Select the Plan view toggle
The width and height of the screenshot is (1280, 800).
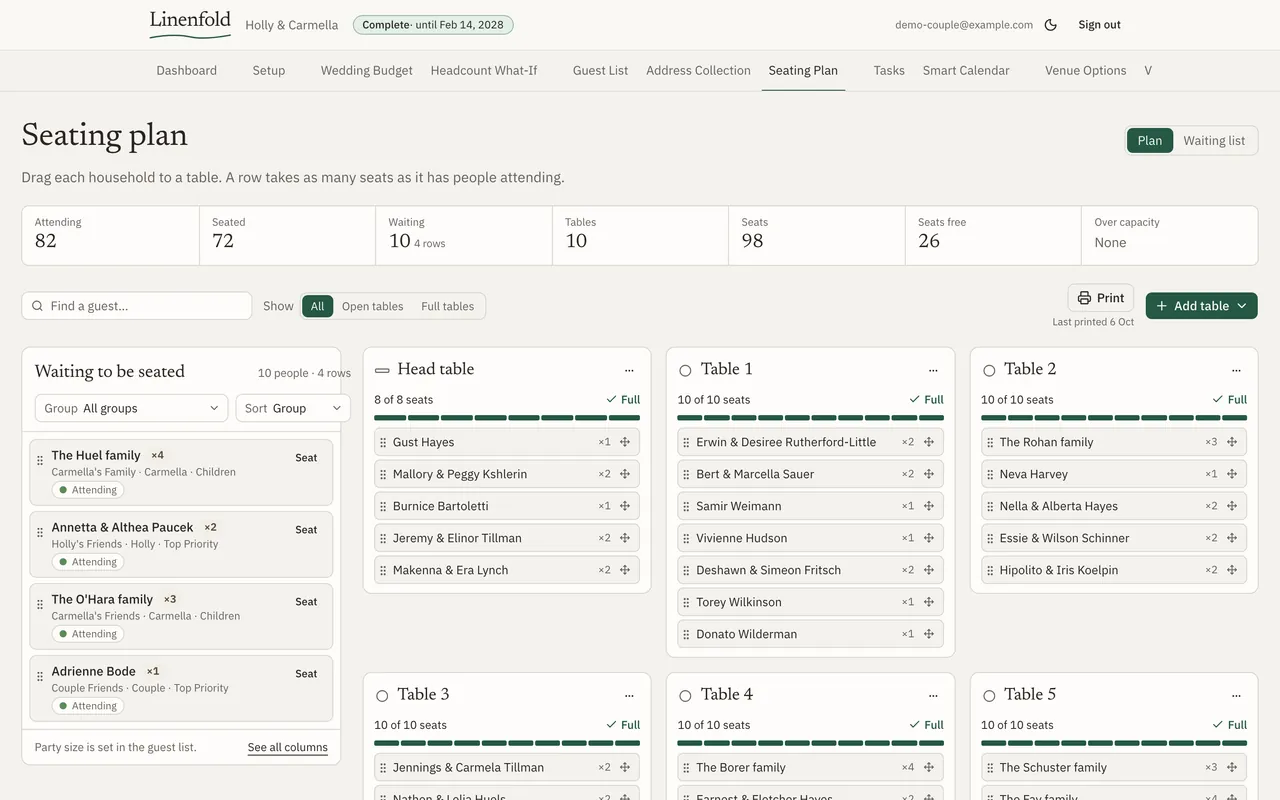tap(1150, 140)
